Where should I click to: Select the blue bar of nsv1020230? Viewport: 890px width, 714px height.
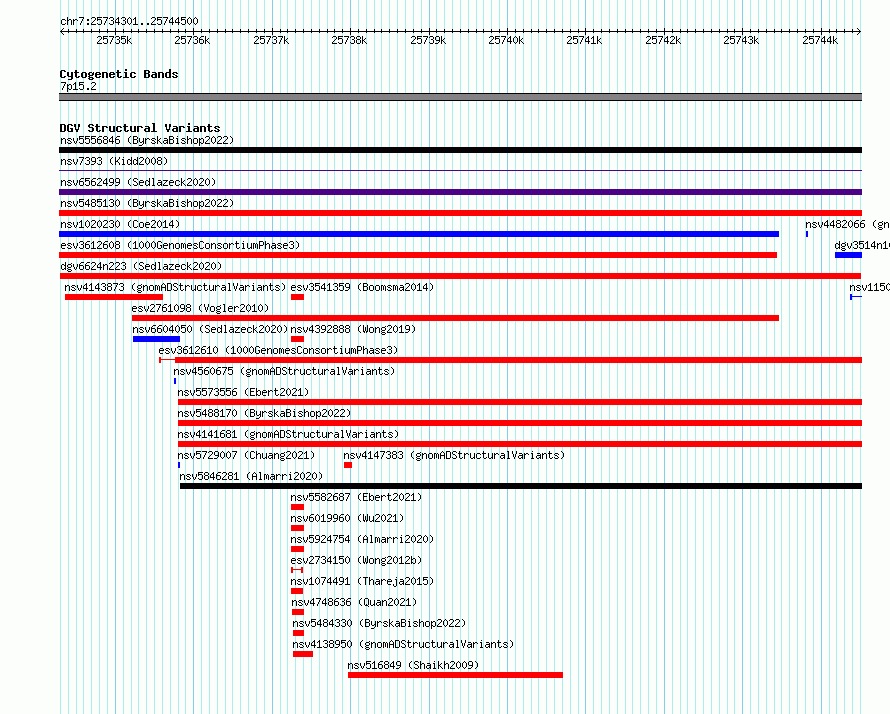click(x=419, y=234)
